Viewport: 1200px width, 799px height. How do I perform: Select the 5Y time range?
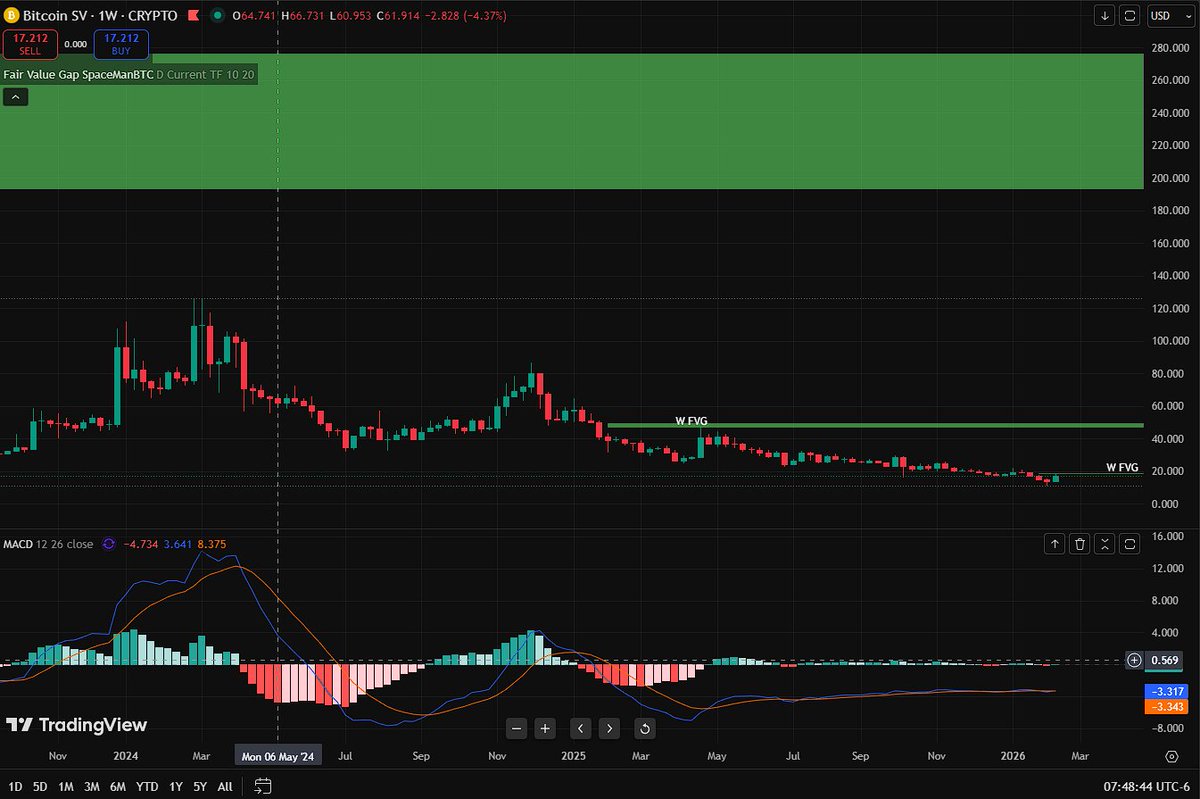[200, 787]
